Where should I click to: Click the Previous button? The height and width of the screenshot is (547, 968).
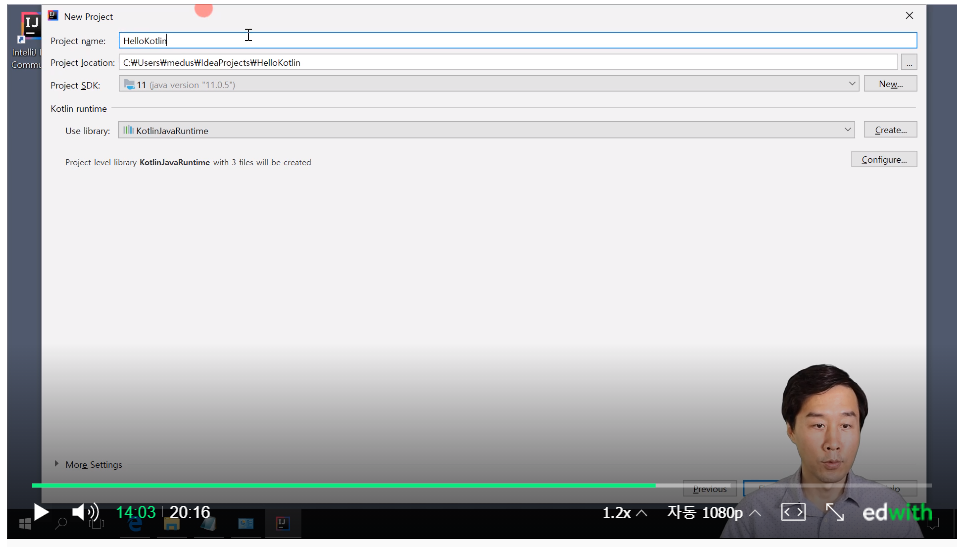pyautogui.click(x=709, y=489)
